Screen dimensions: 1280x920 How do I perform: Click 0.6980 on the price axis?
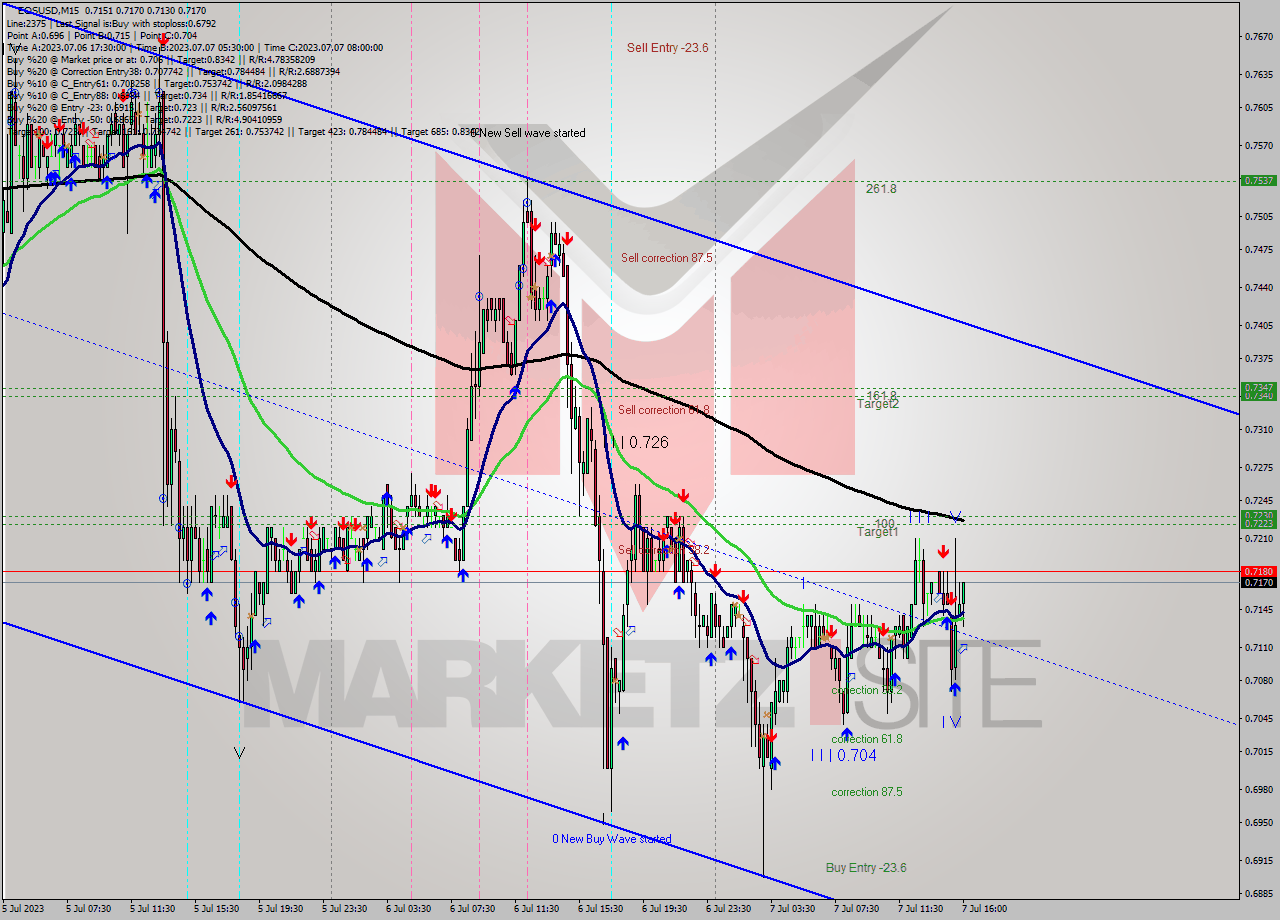pyautogui.click(x=1258, y=789)
